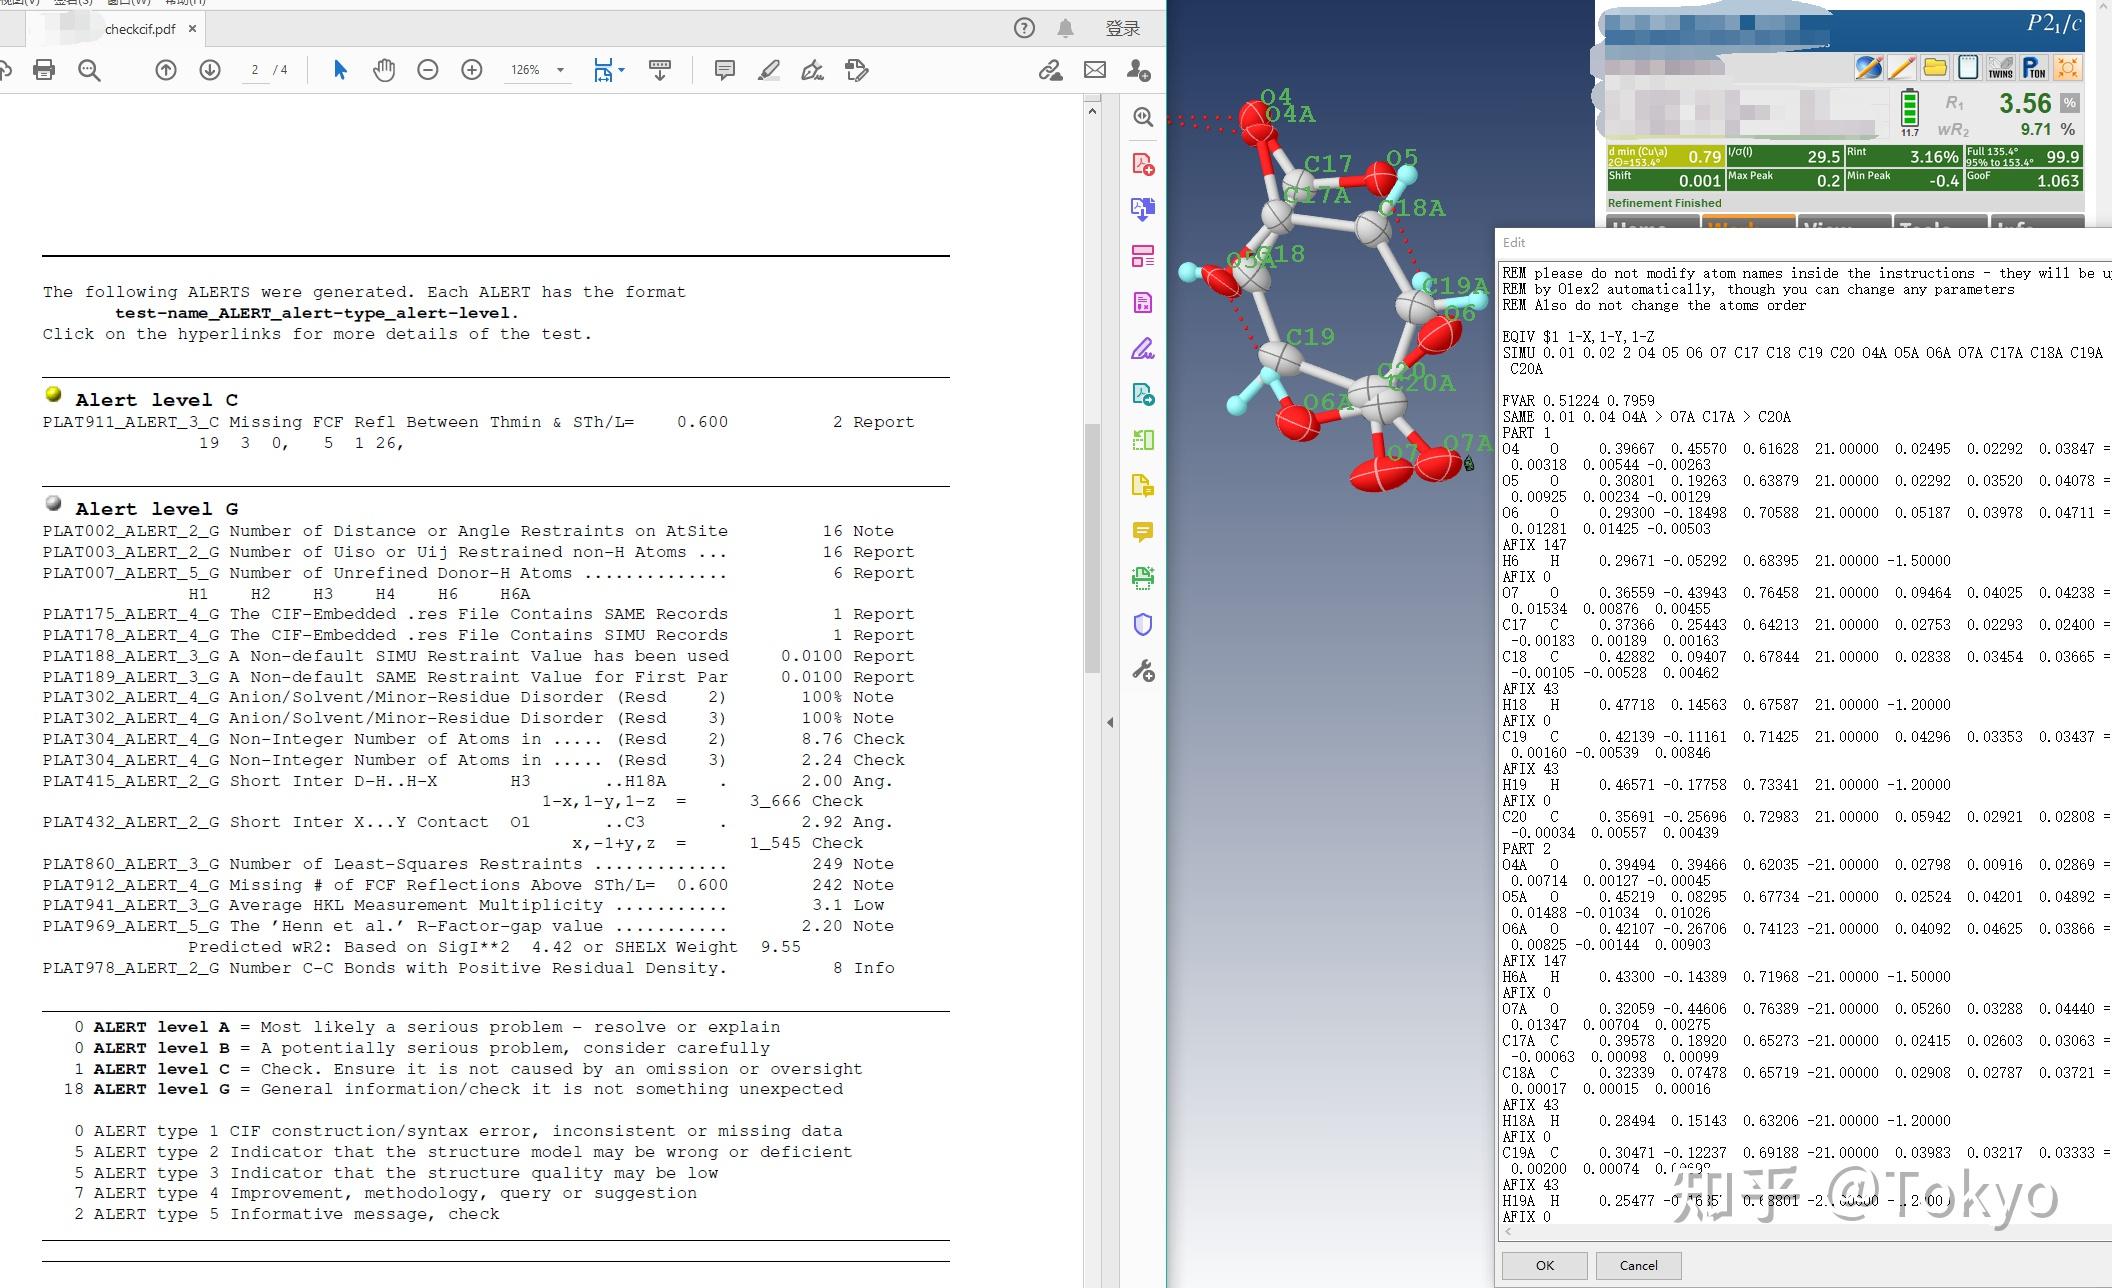The height and width of the screenshot is (1288, 2112).
Task: Click OK in the Edit dialog
Action: click(1544, 1265)
